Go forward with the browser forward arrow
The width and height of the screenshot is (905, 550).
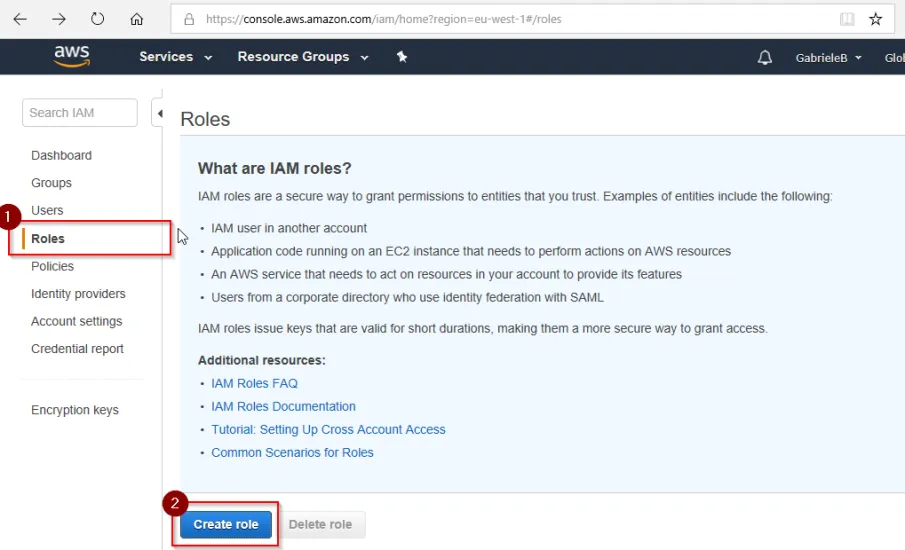click(59, 19)
